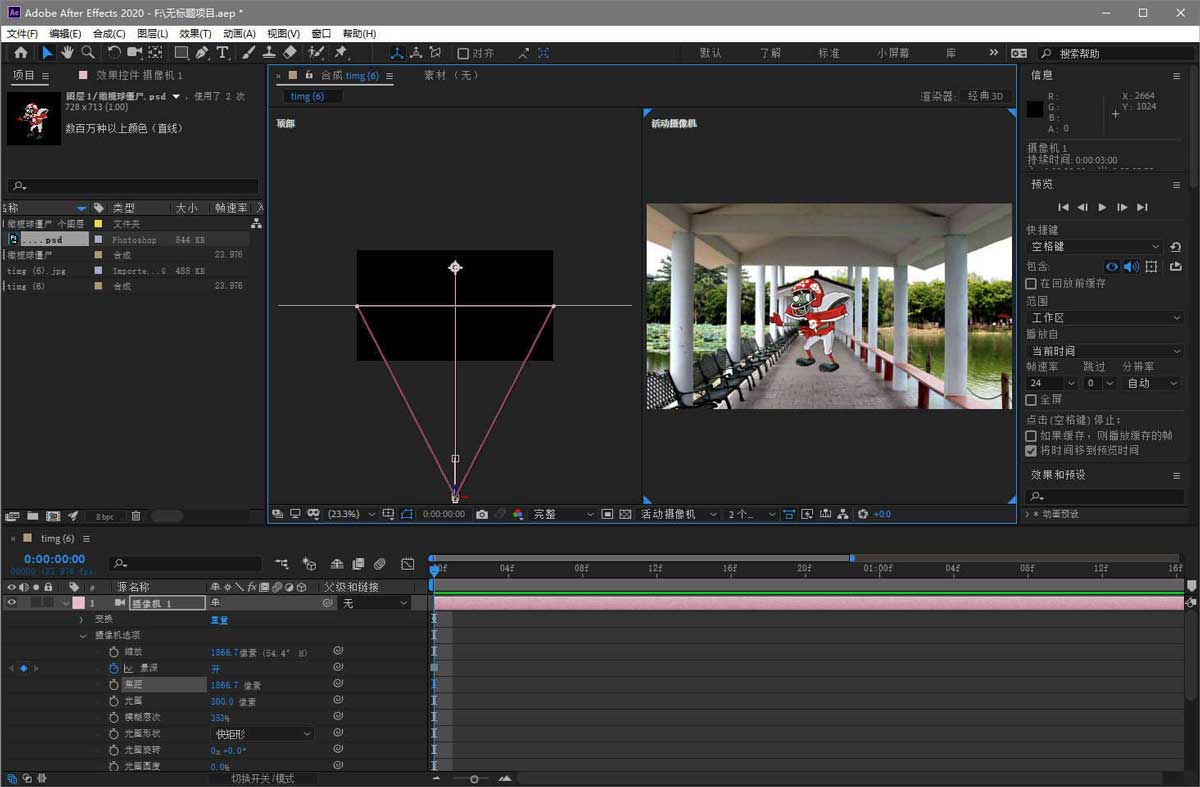Select the Selection arrow tool

coord(47,53)
